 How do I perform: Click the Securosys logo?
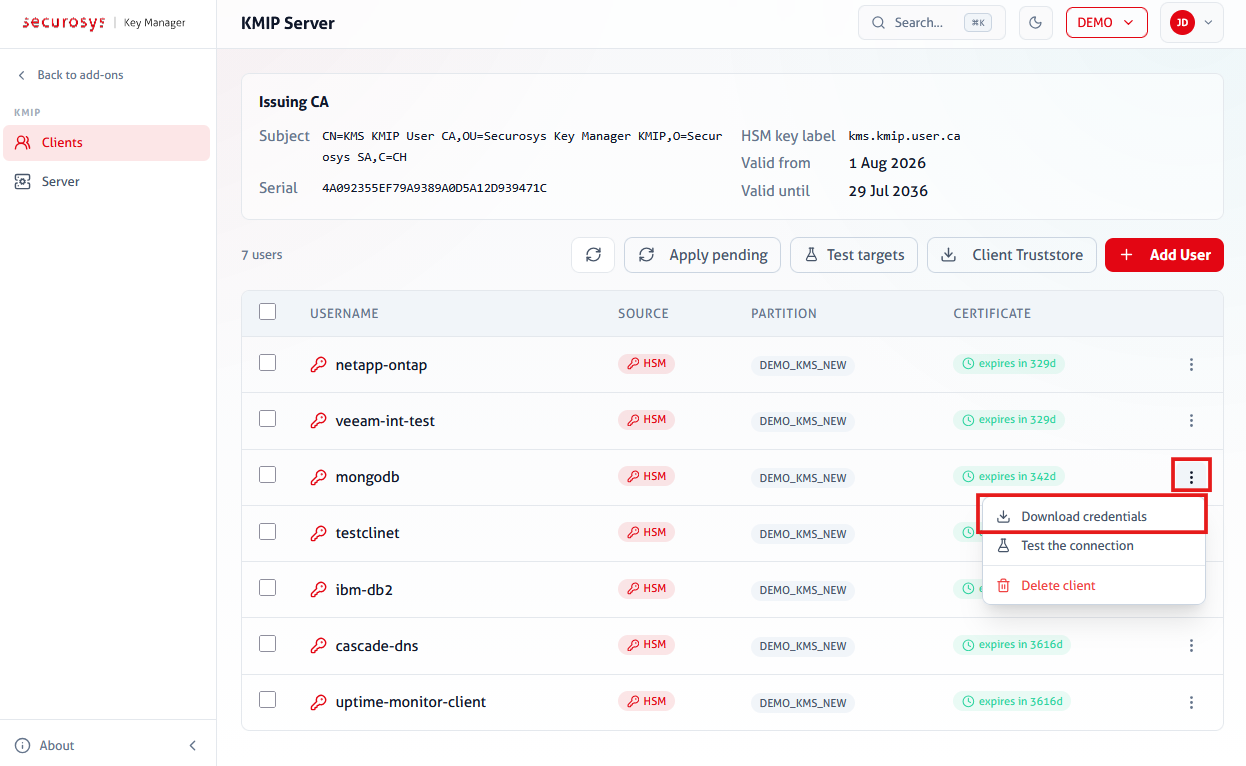click(x=63, y=23)
